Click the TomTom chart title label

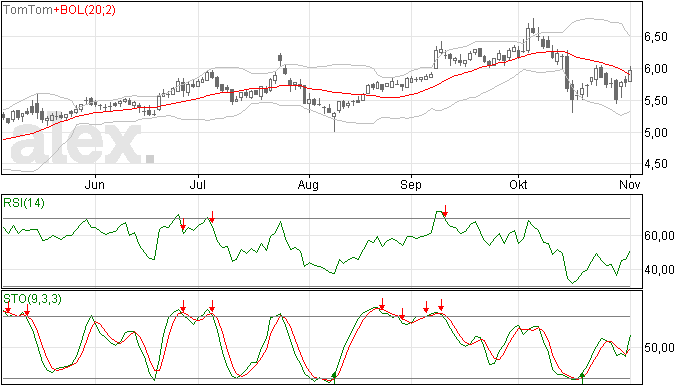(28, 9)
